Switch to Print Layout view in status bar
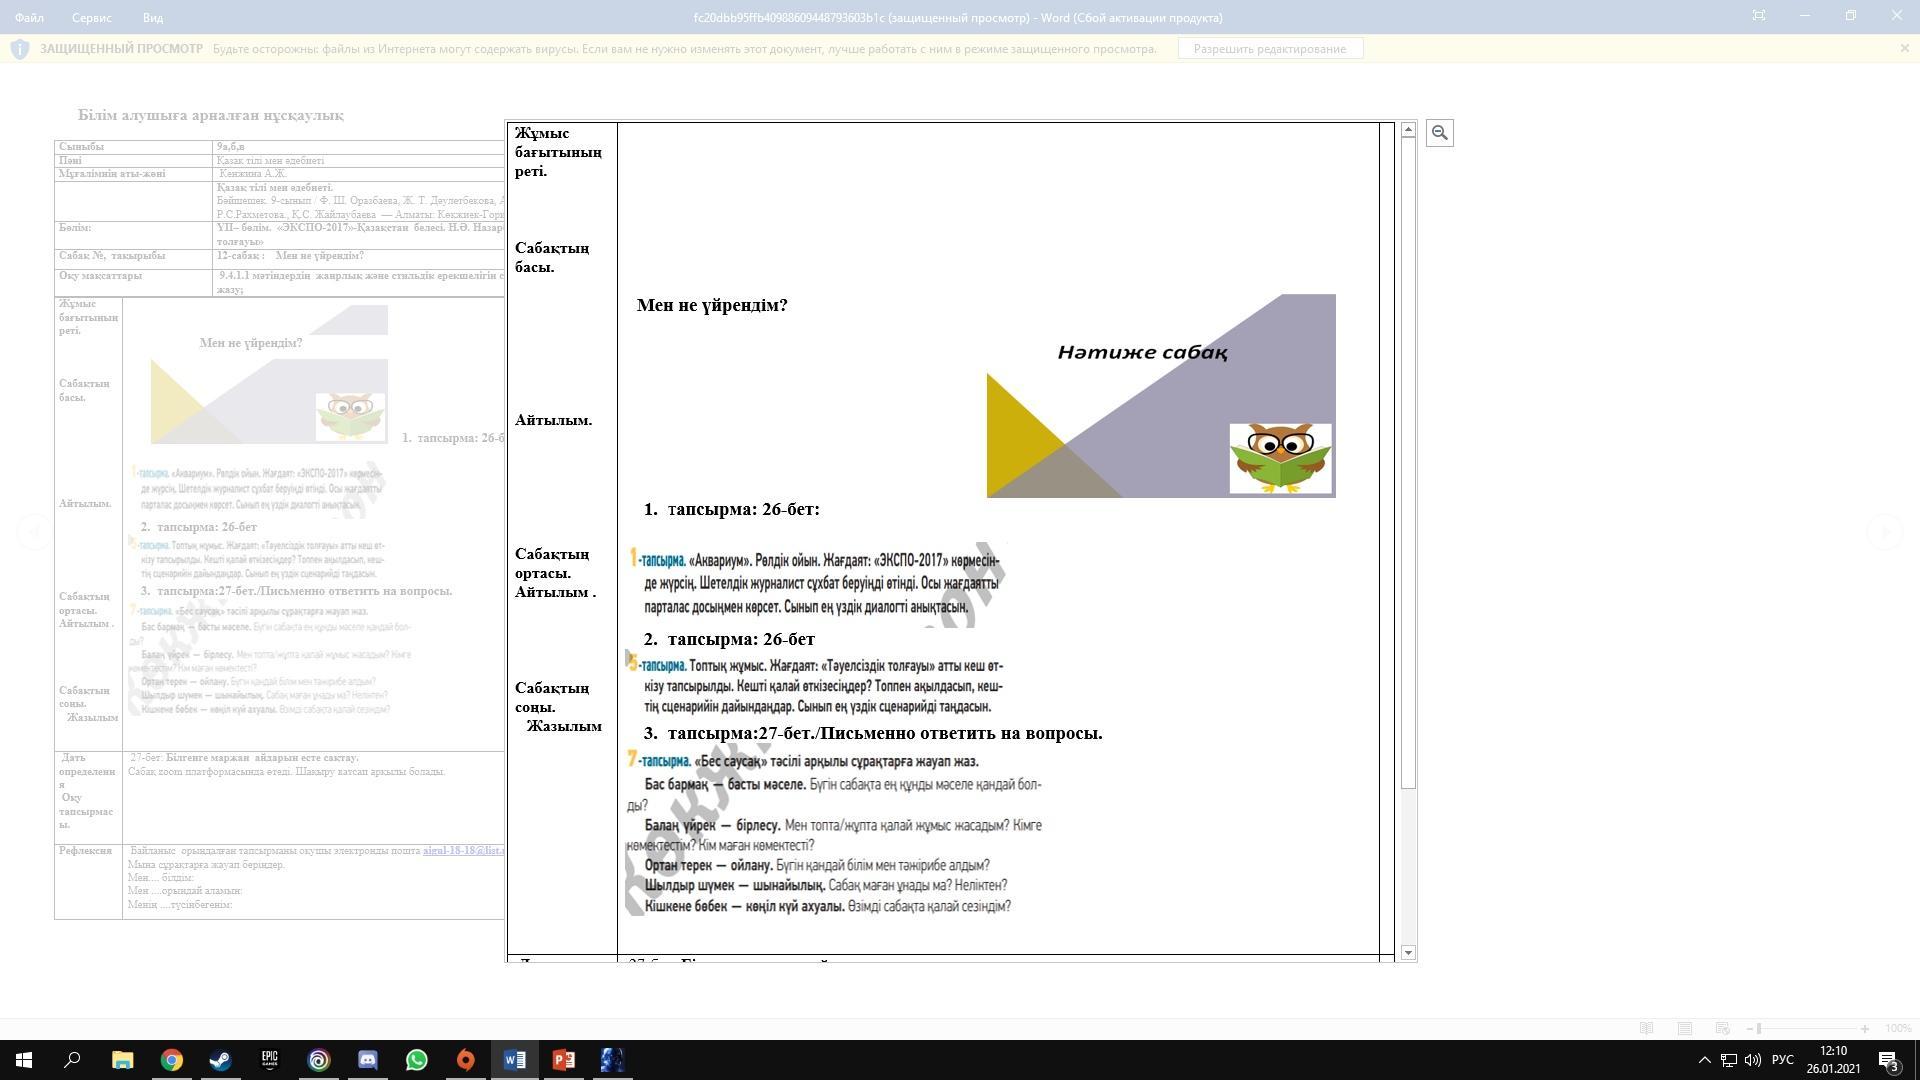Viewport: 1920px width, 1080px height. tap(1685, 1028)
